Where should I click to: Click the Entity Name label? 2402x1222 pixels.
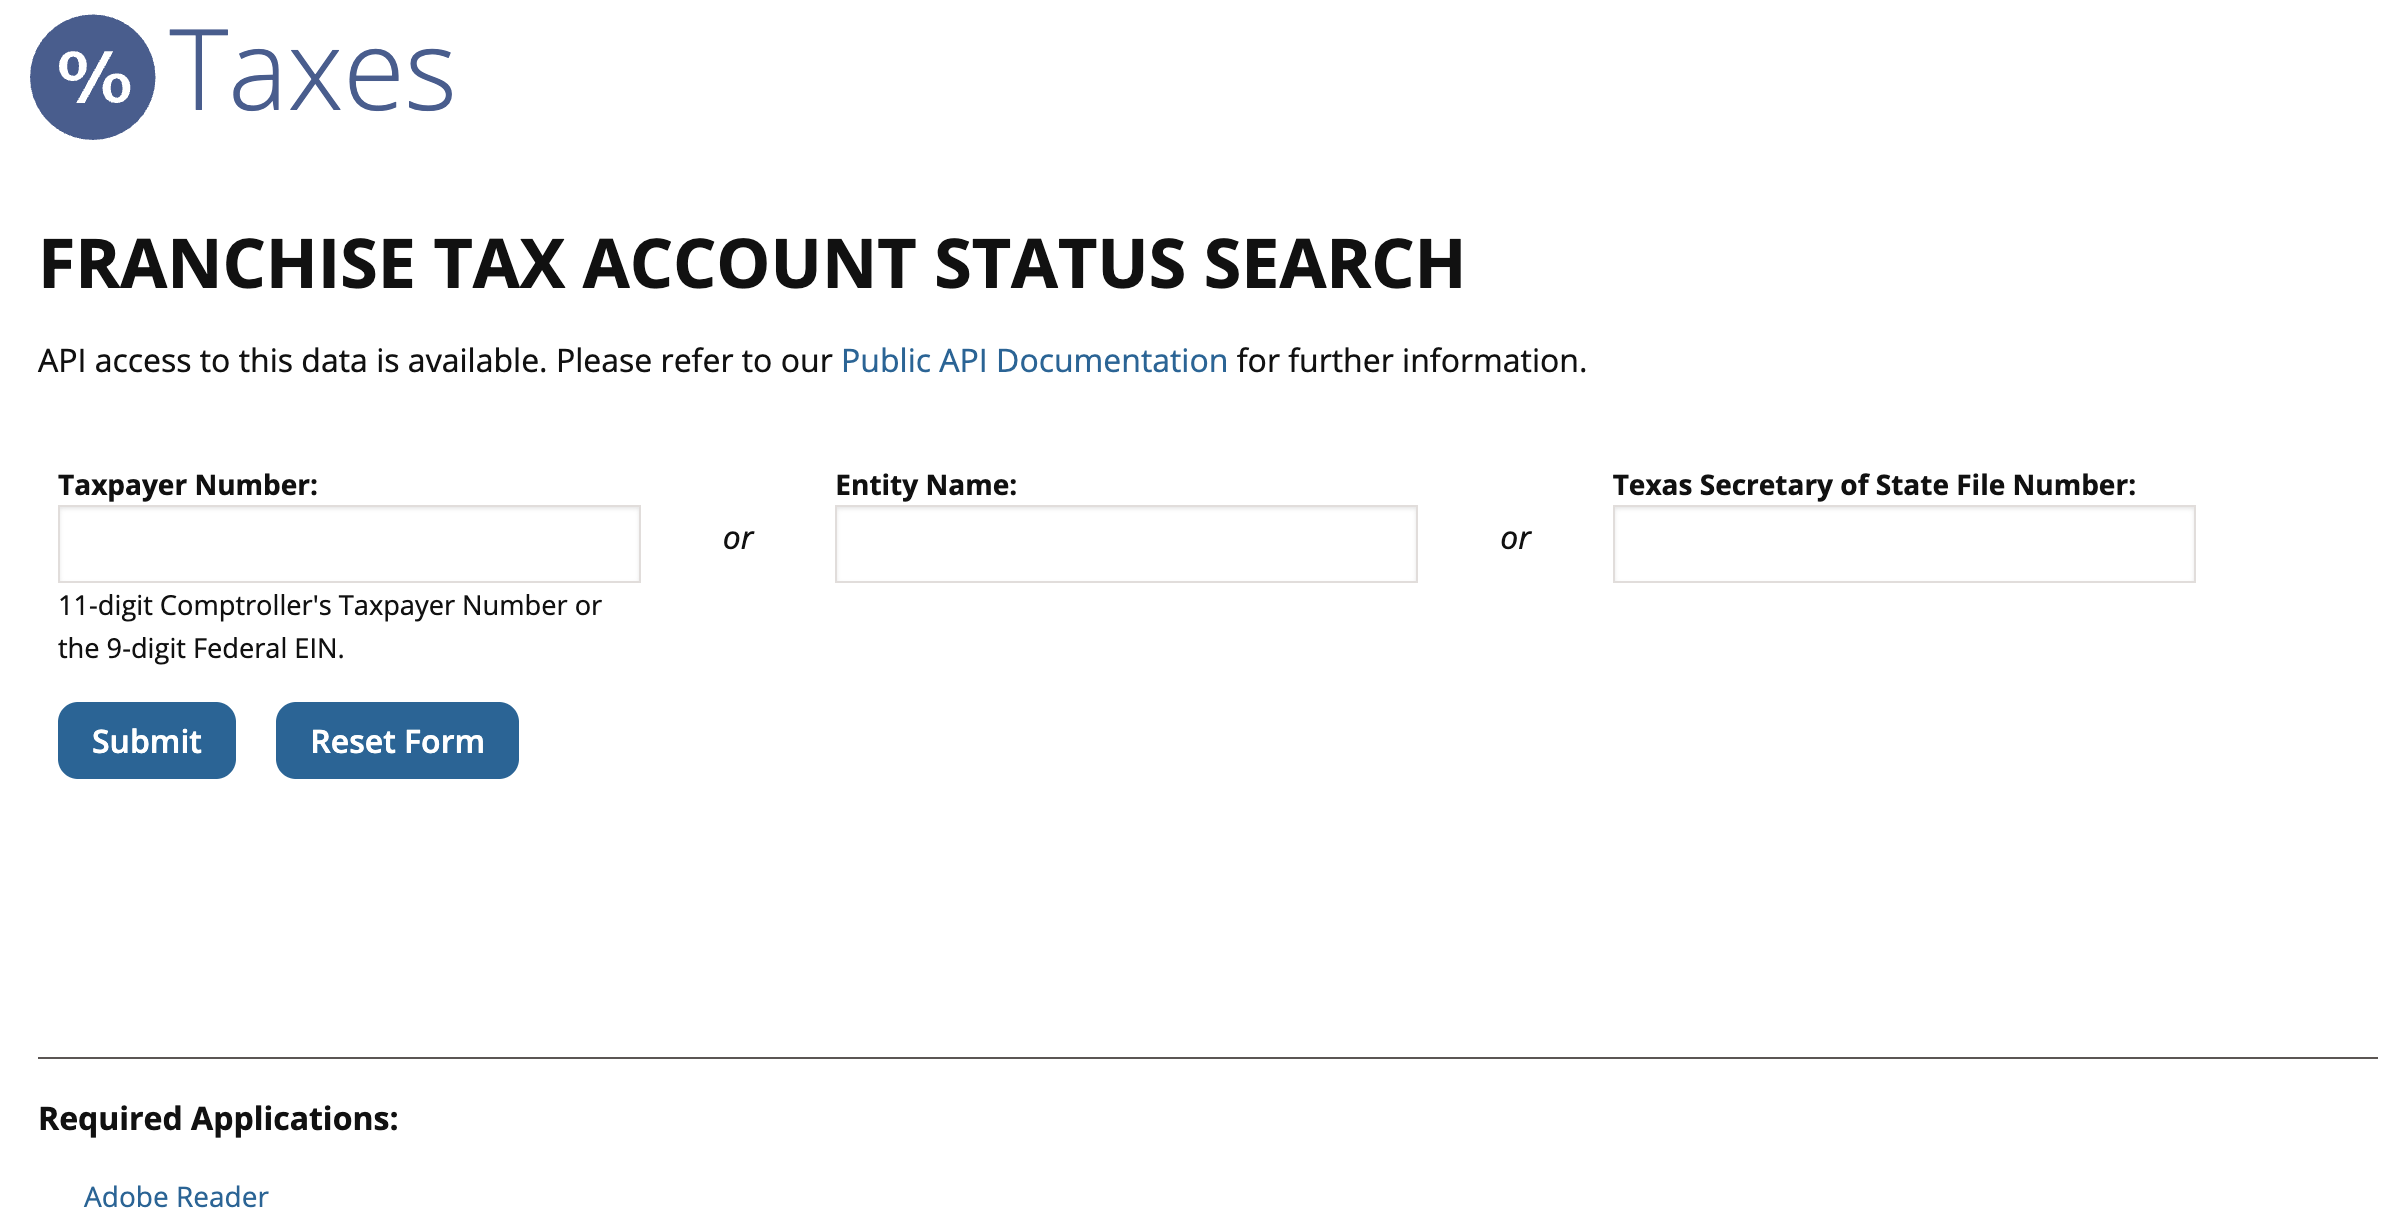pyautogui.click(x=926, y=485)
